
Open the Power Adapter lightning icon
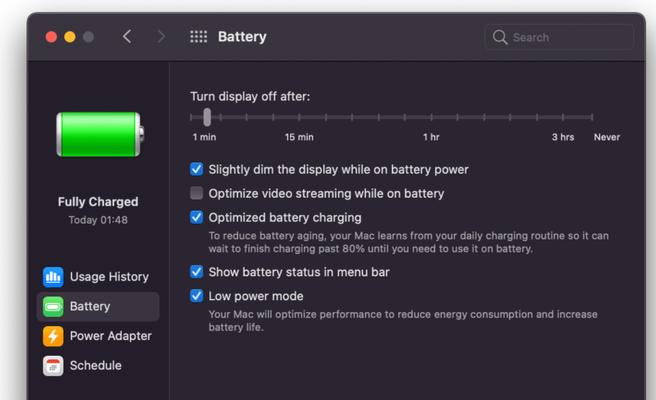[x=53, y=336]
